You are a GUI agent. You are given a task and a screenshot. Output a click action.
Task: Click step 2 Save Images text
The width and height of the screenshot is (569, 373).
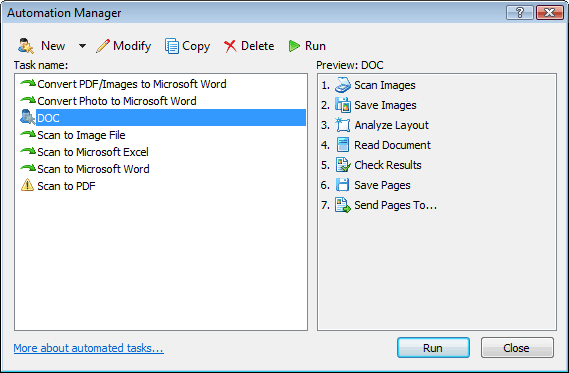coord(385,105)
